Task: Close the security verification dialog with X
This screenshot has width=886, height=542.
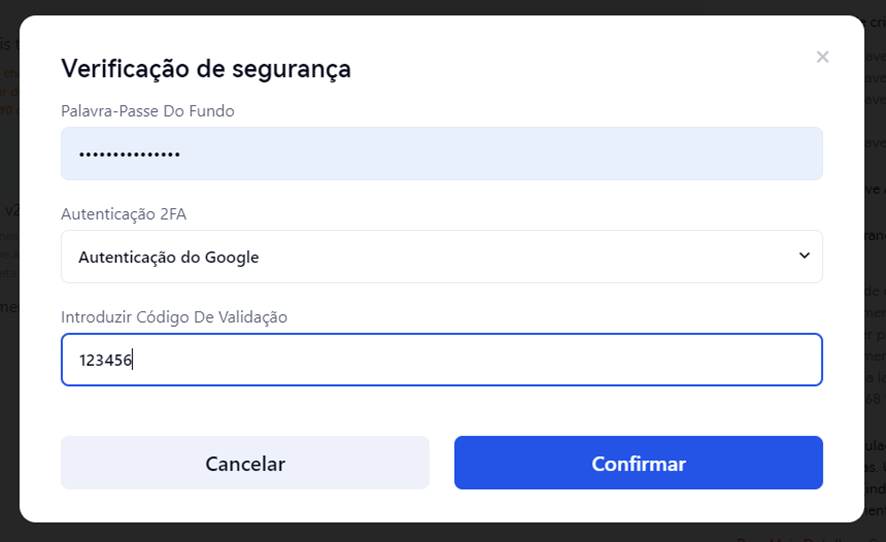Action: click(822, 57)
